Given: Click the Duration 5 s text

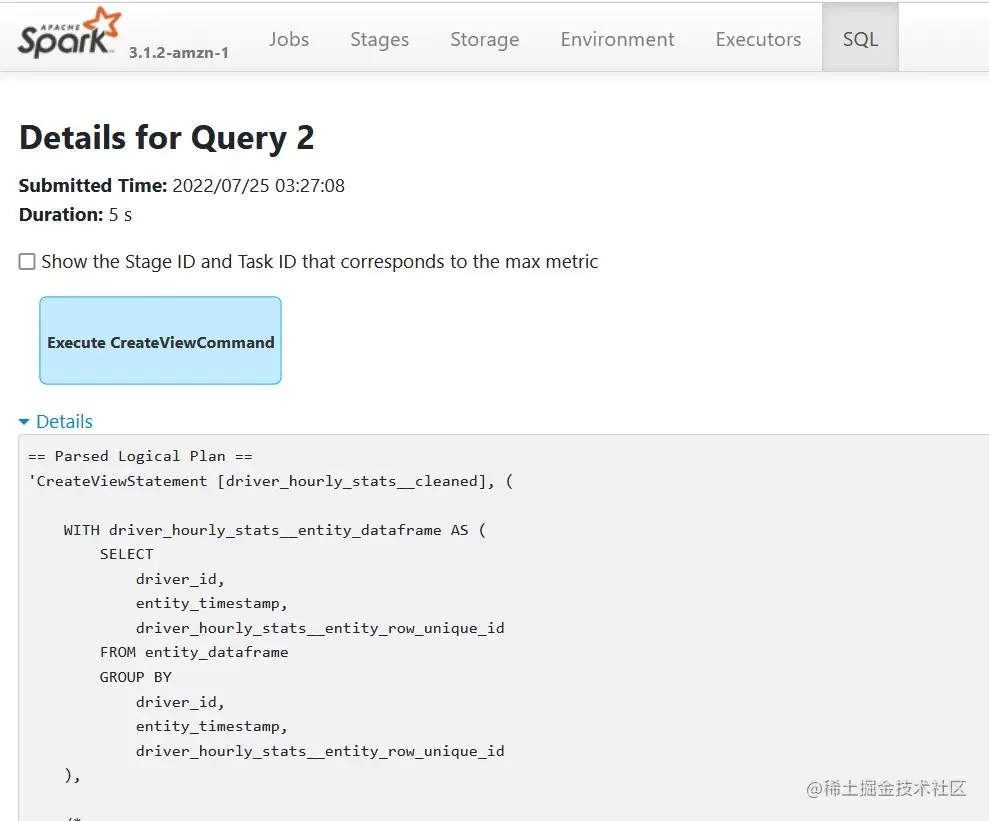Looking at the screenshot, I should (75, 214).
